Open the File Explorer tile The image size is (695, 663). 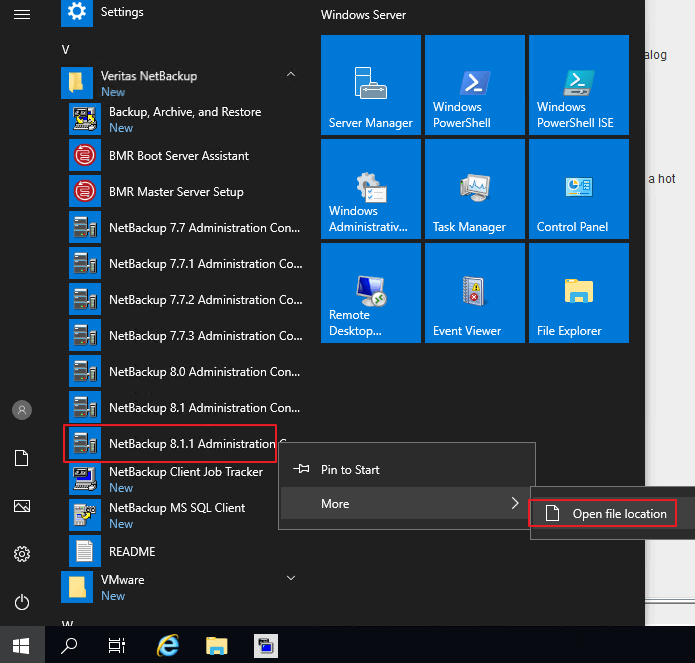[579, 293]
